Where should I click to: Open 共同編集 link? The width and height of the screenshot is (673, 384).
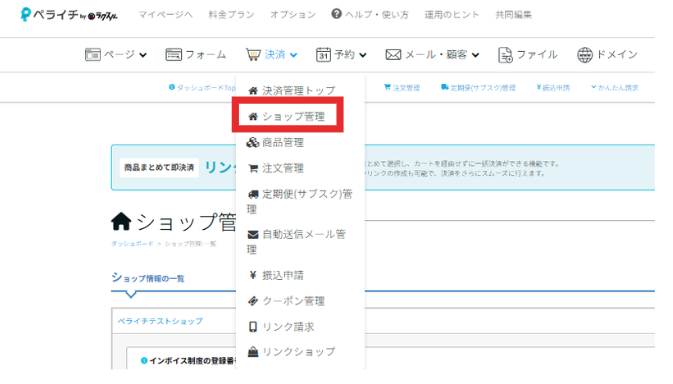[513, 15]
